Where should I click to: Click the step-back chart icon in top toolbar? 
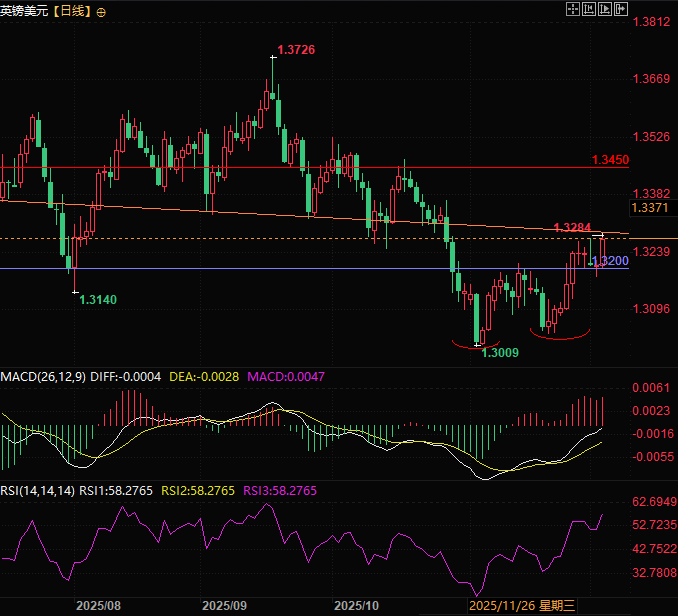[589, 9]
